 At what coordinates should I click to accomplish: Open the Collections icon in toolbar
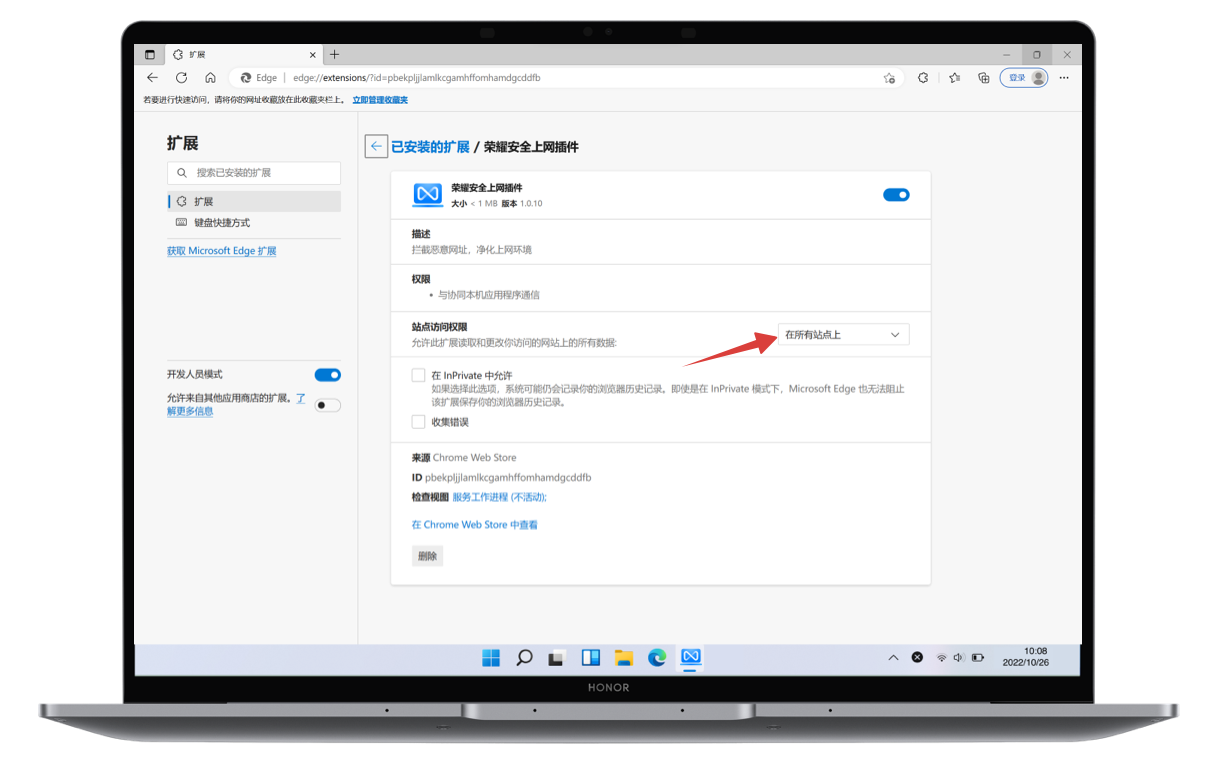click(x=983, y=78)
